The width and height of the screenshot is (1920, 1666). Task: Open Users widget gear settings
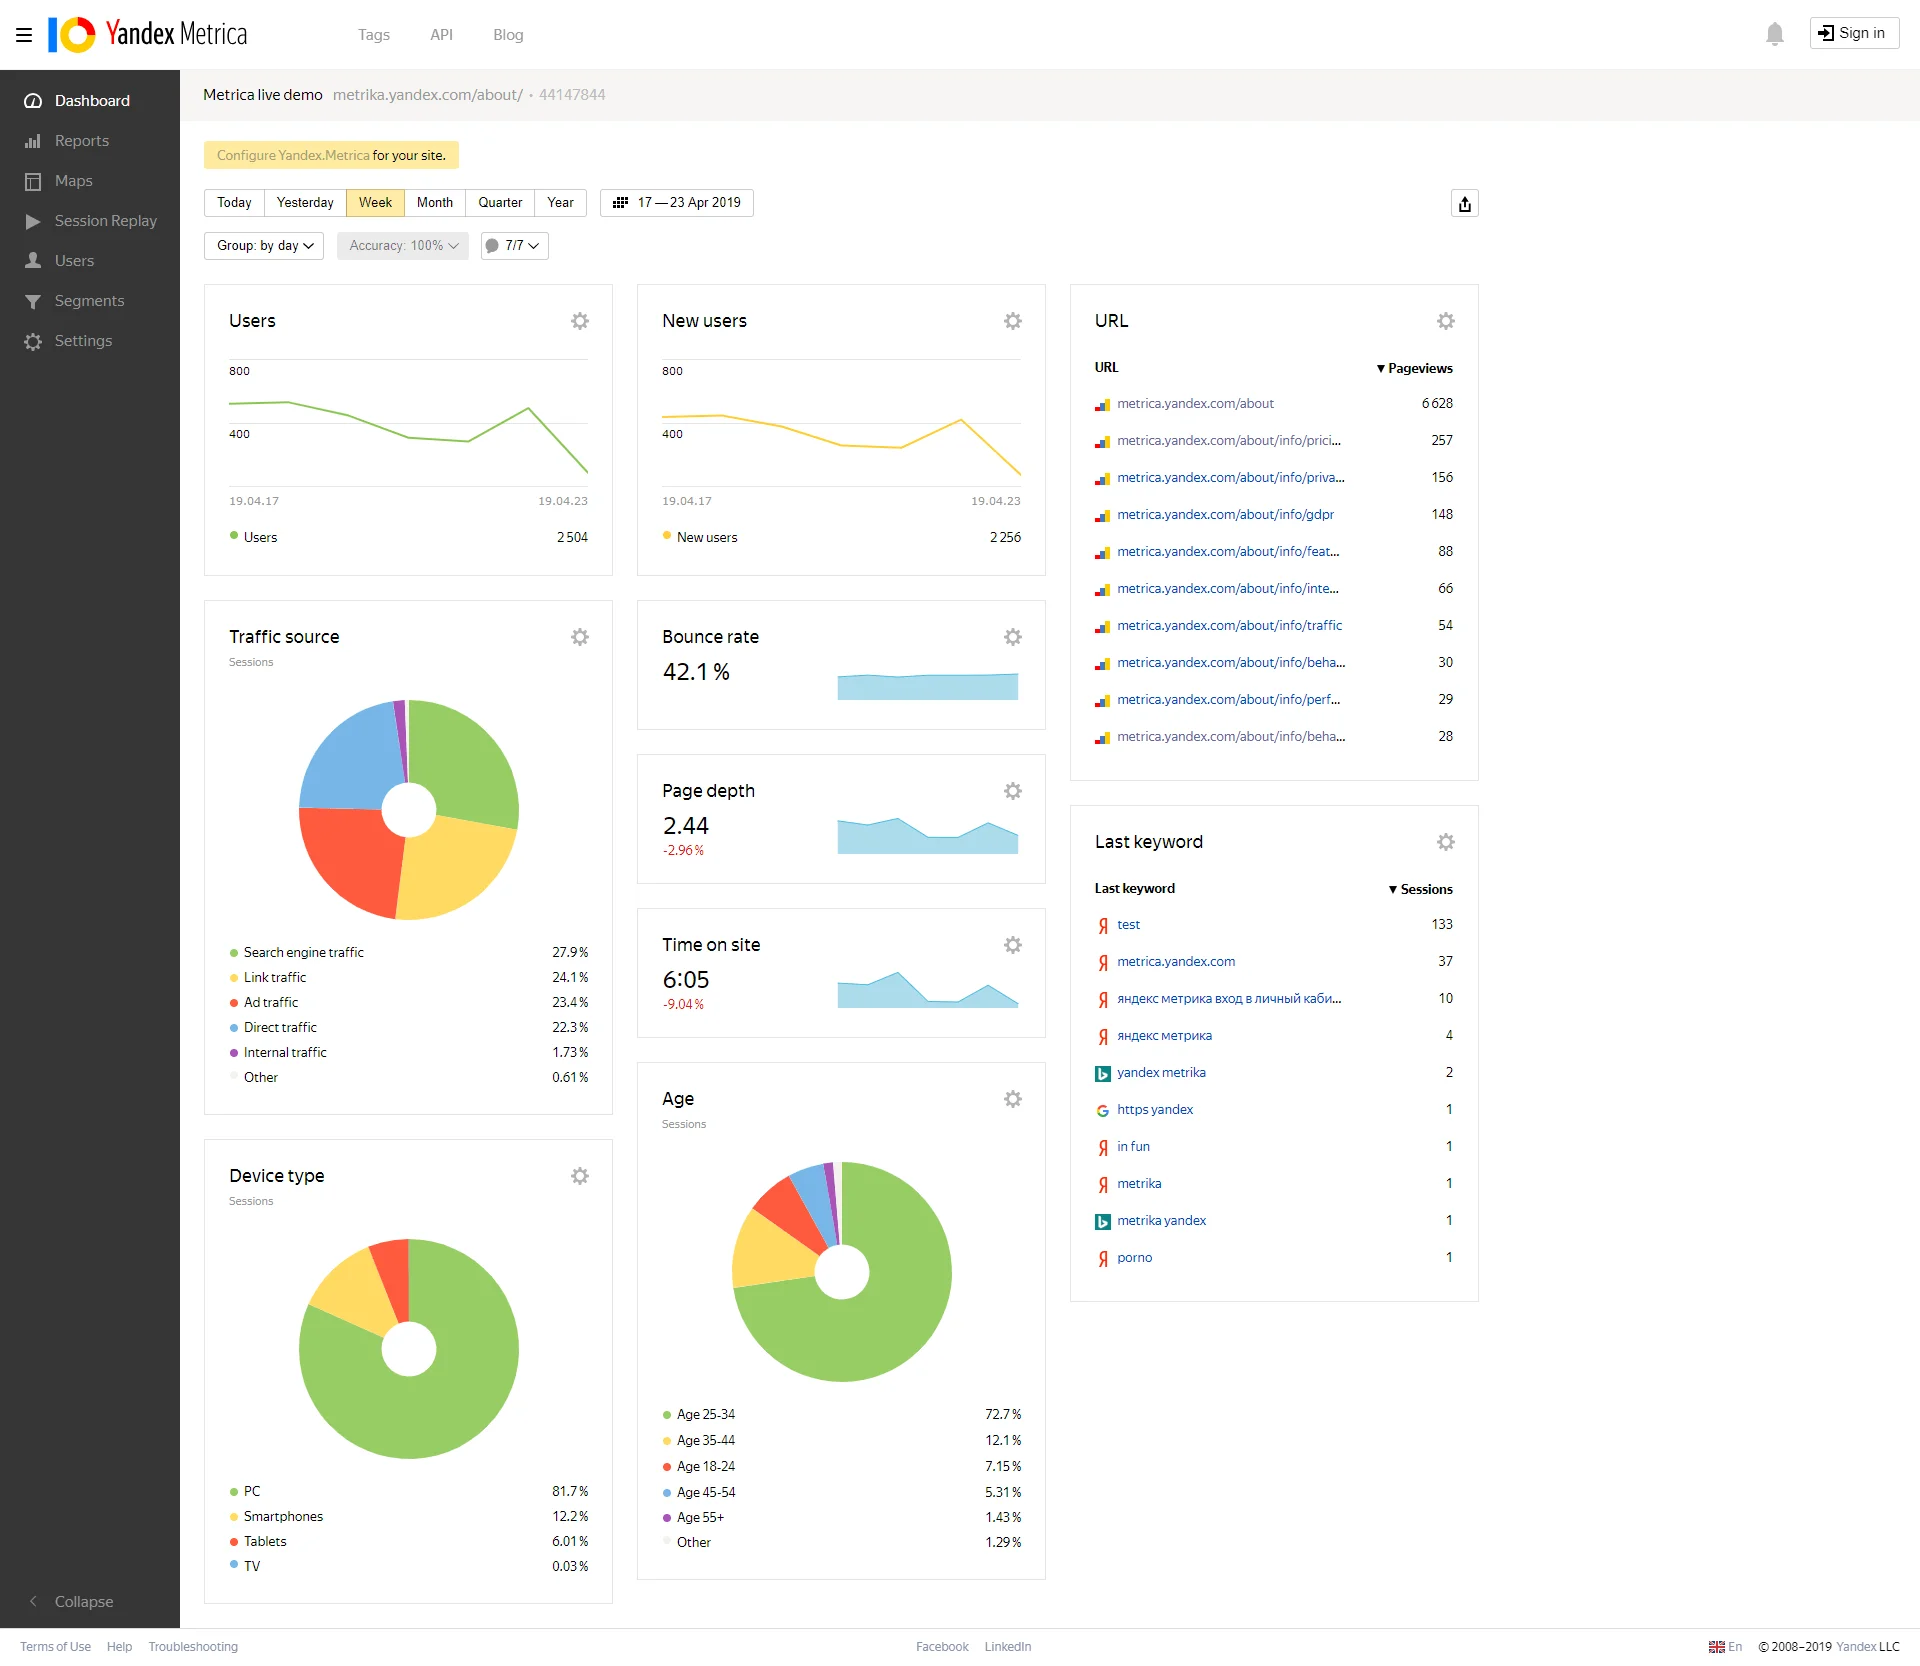[580, 321]
